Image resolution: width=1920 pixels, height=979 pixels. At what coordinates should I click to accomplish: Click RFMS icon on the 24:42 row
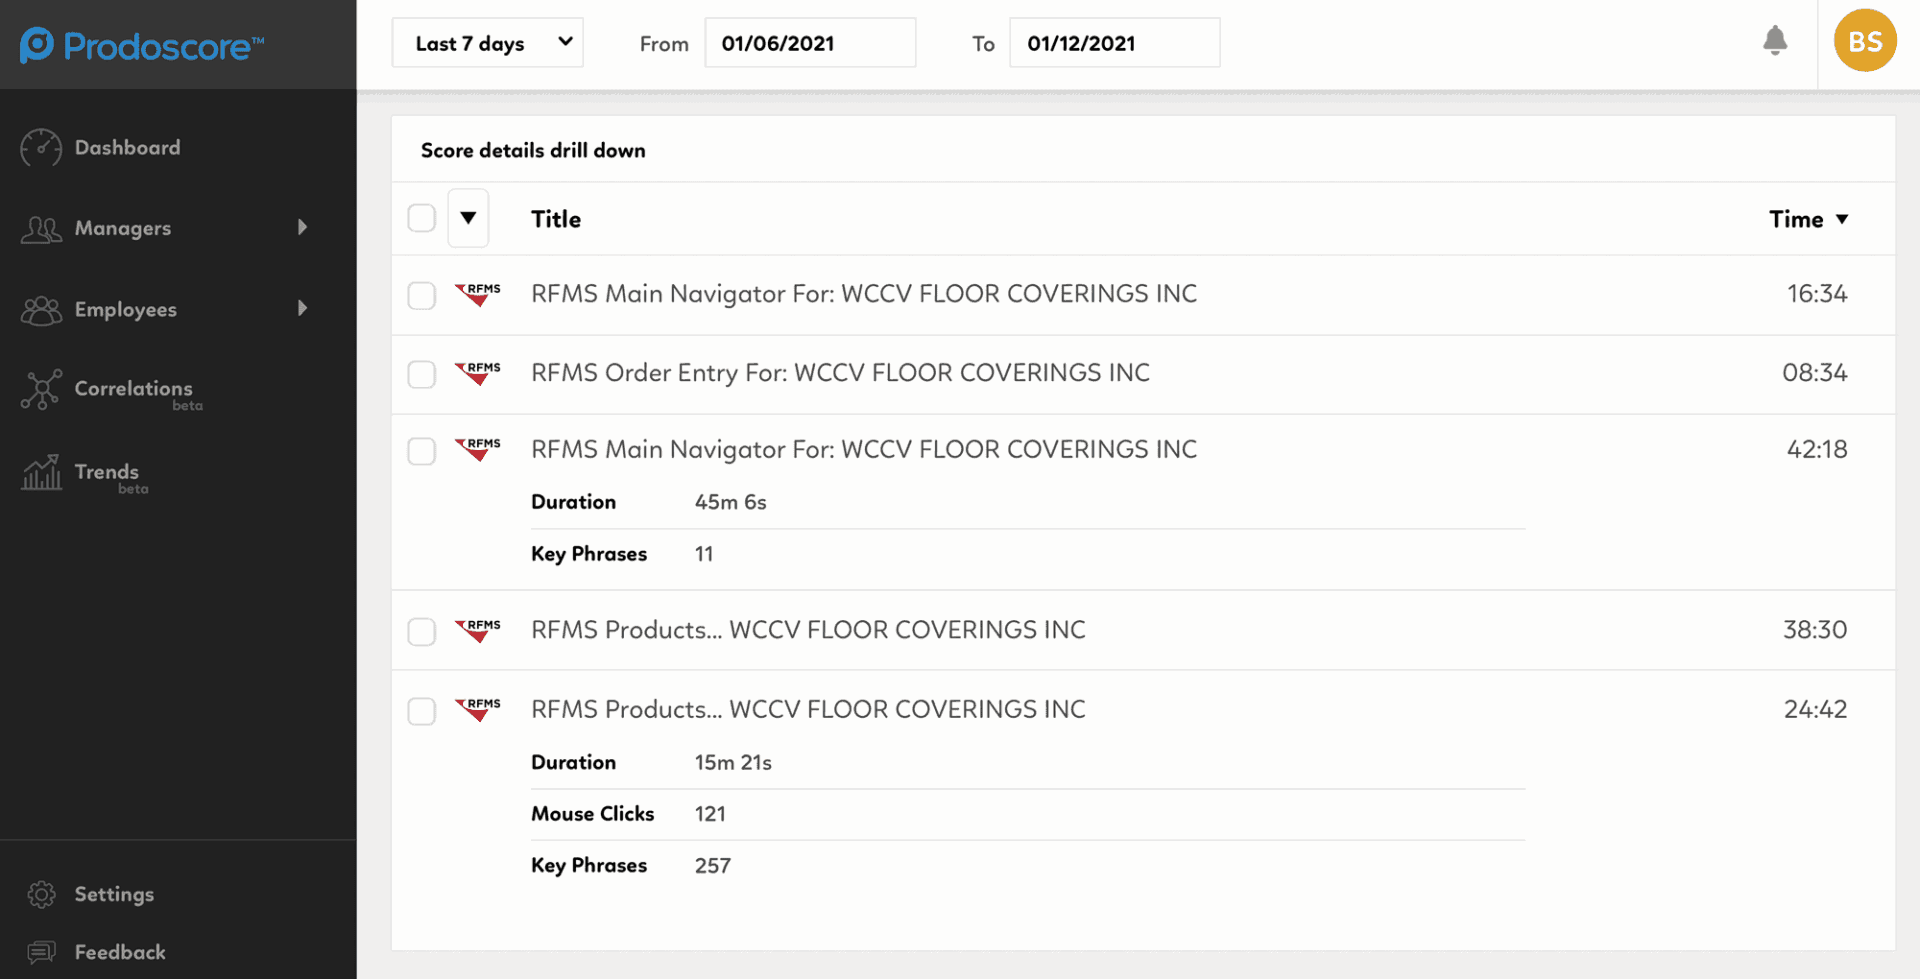[478, 709]
